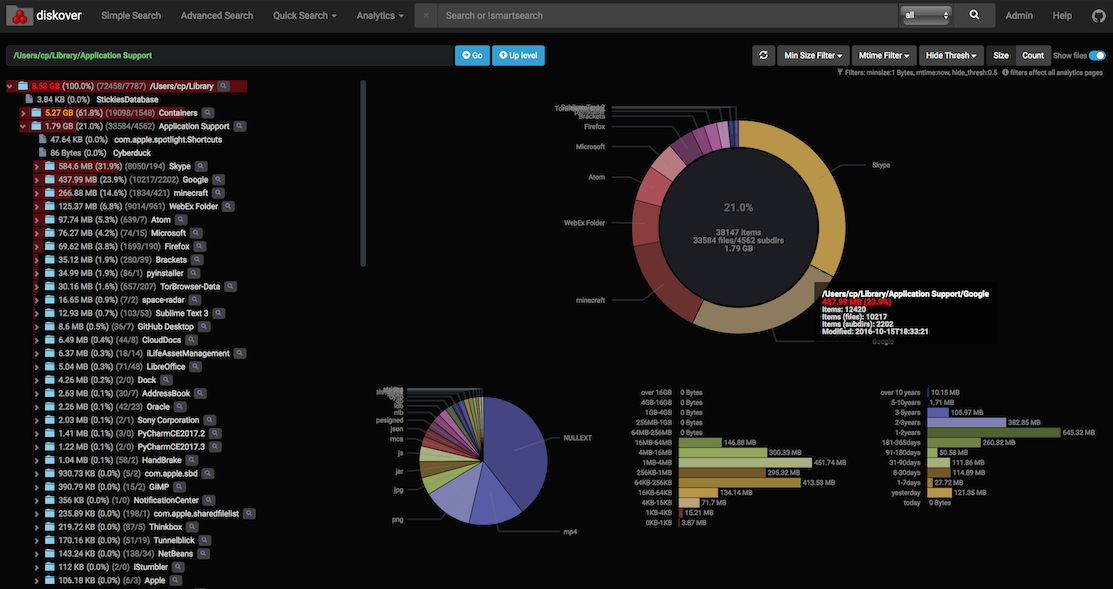Click the magnifier icon beside Brackets
The image size is (1113, 589).
tap(197, 260)
